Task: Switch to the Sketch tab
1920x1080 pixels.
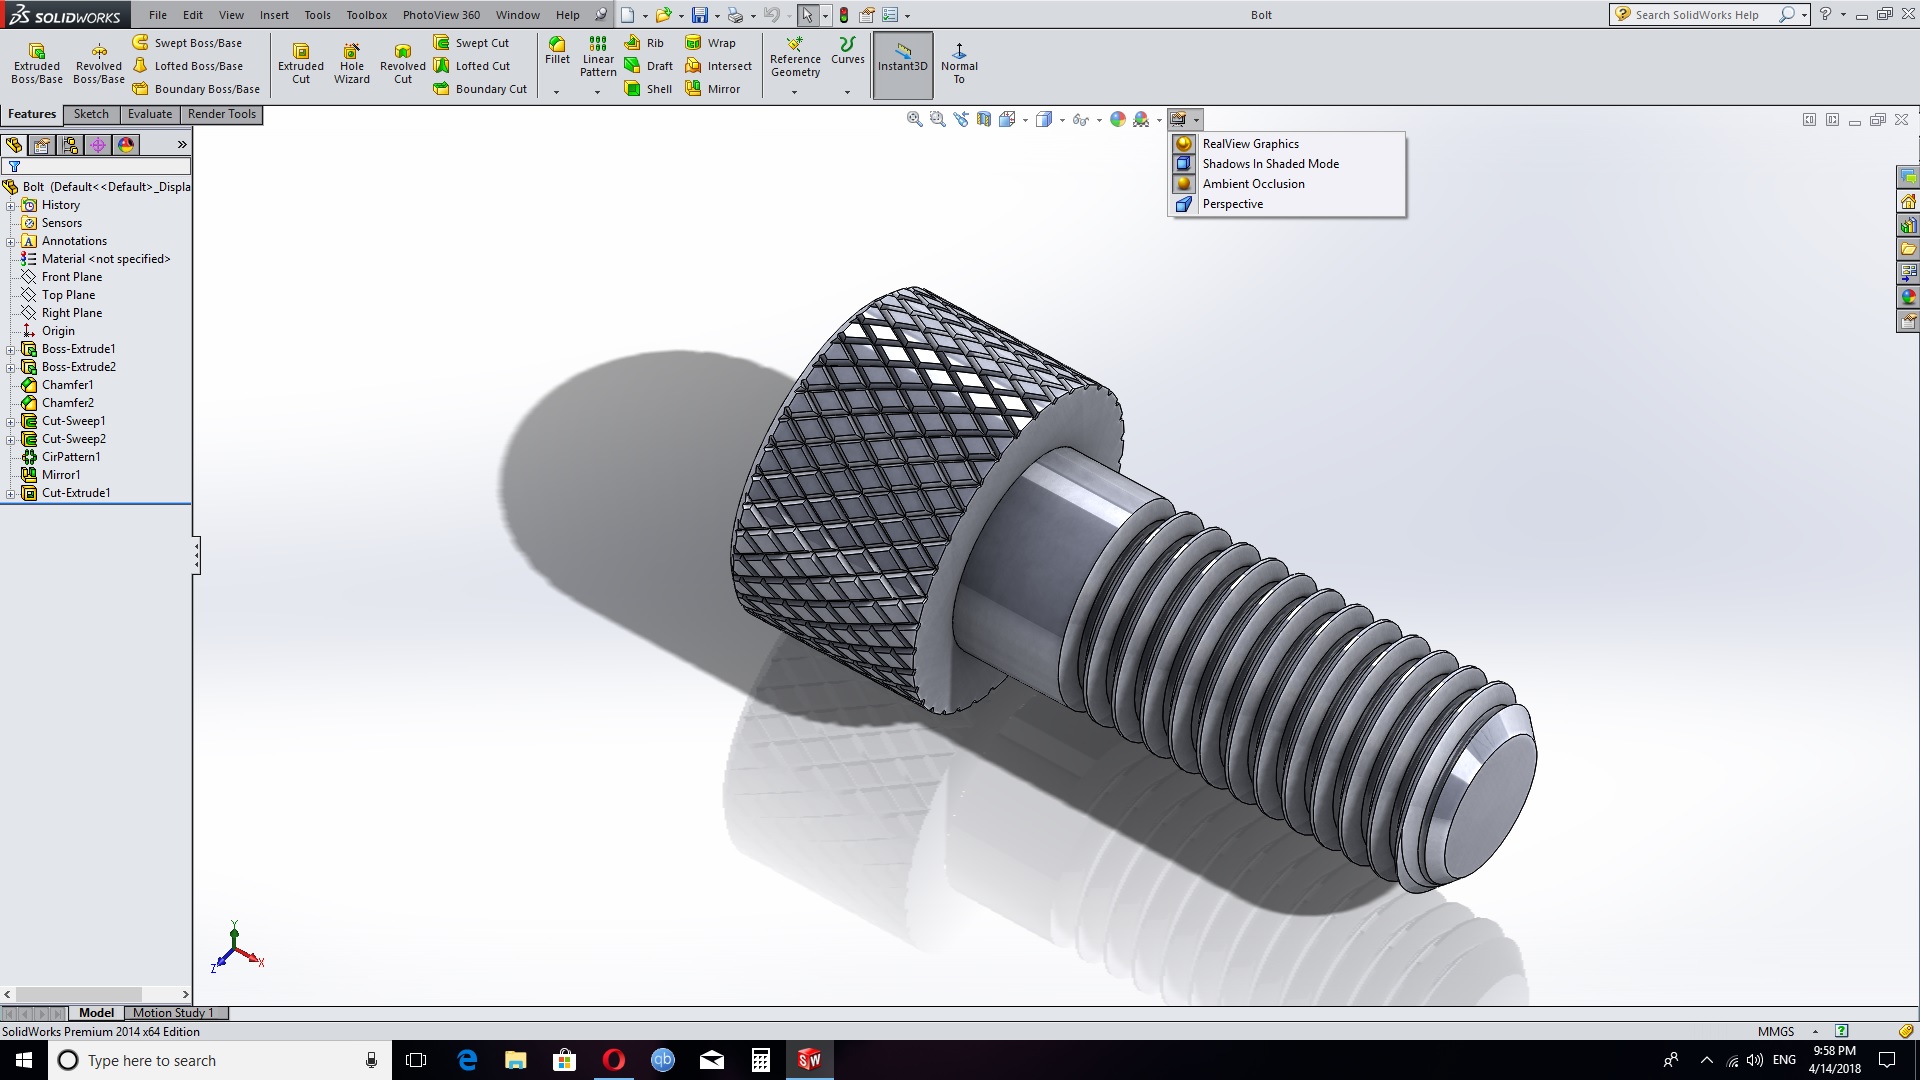Action: tap(91, 114)
